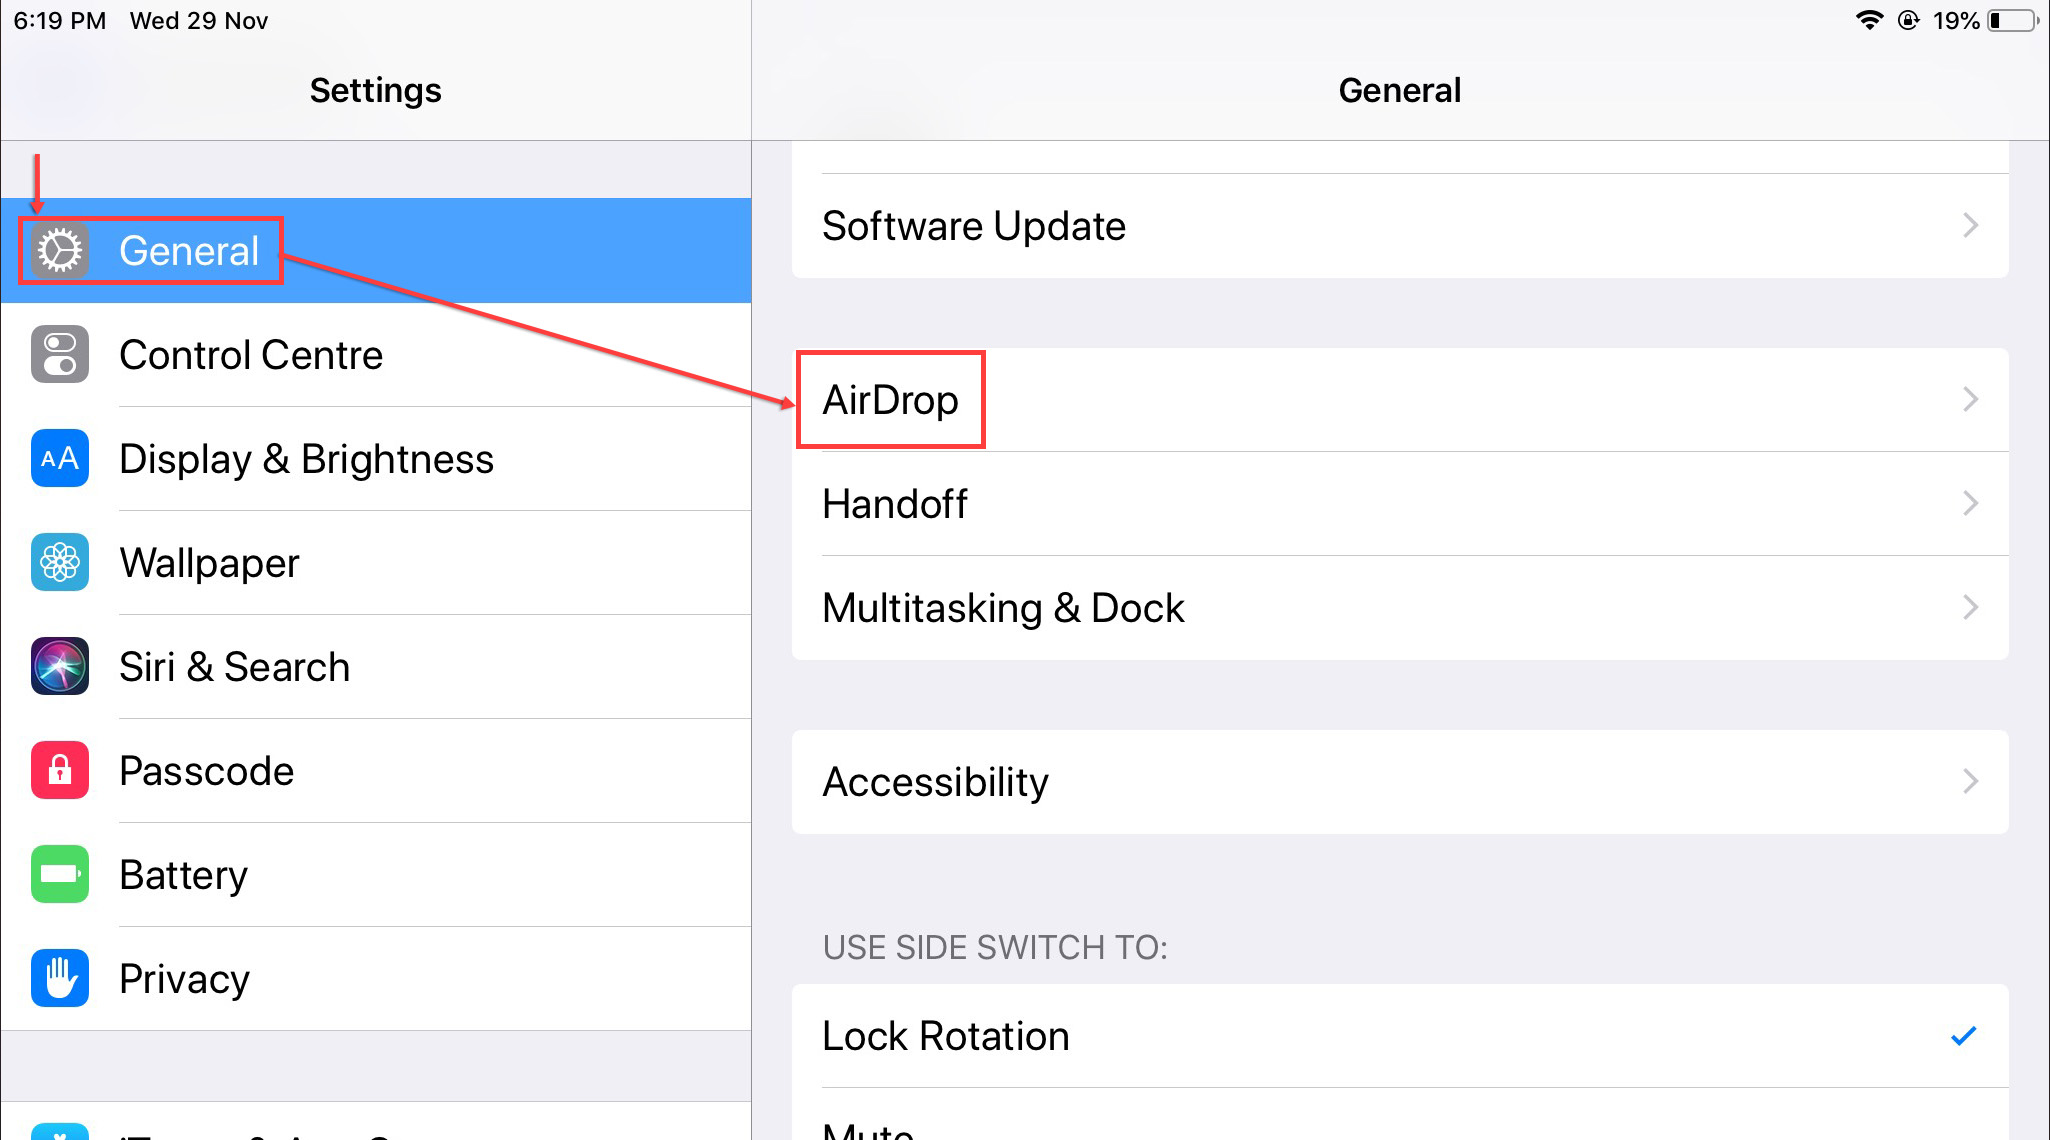This screenshot has height=1140, width=2050.
Task: Open the Accessibility settings row
Action: point(1400,782)
